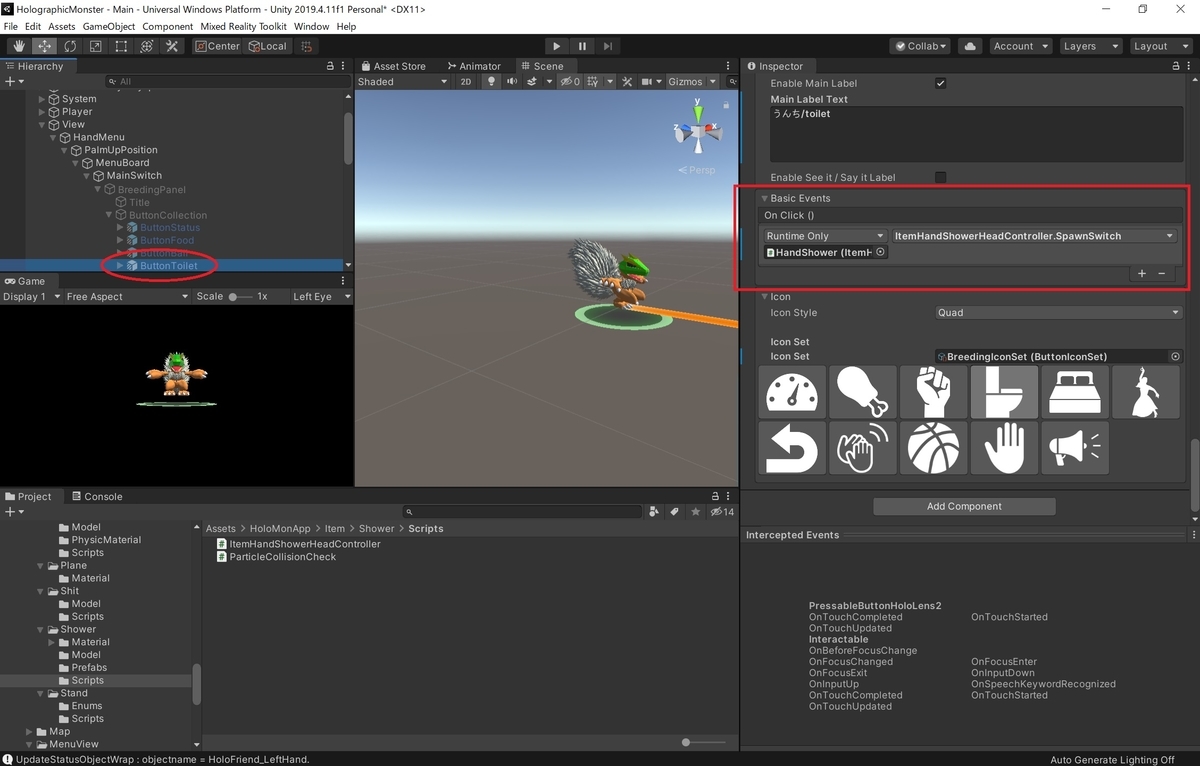
Task: Open the custom editor tools
Action: (x=172, y=46)
